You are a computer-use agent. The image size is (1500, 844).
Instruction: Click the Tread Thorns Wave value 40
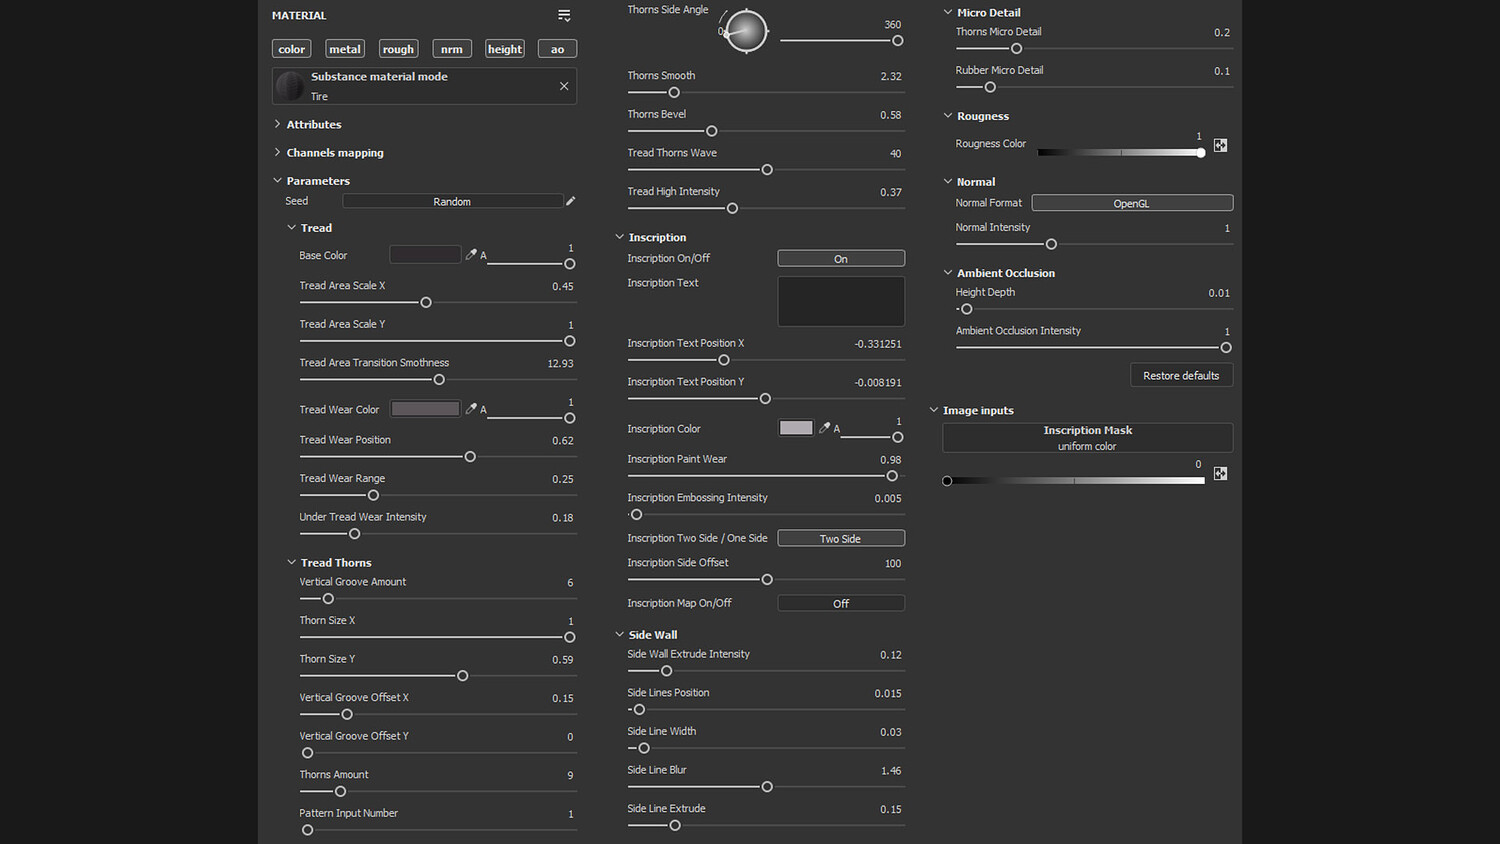click(895, 153)
